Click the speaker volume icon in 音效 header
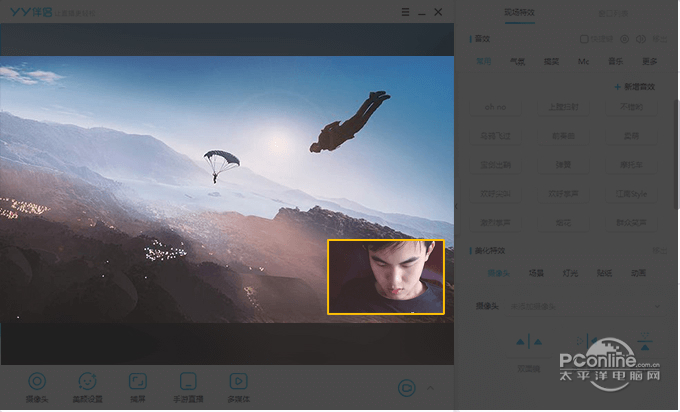This screenshot has height=412, width=680. coord(641,39)
